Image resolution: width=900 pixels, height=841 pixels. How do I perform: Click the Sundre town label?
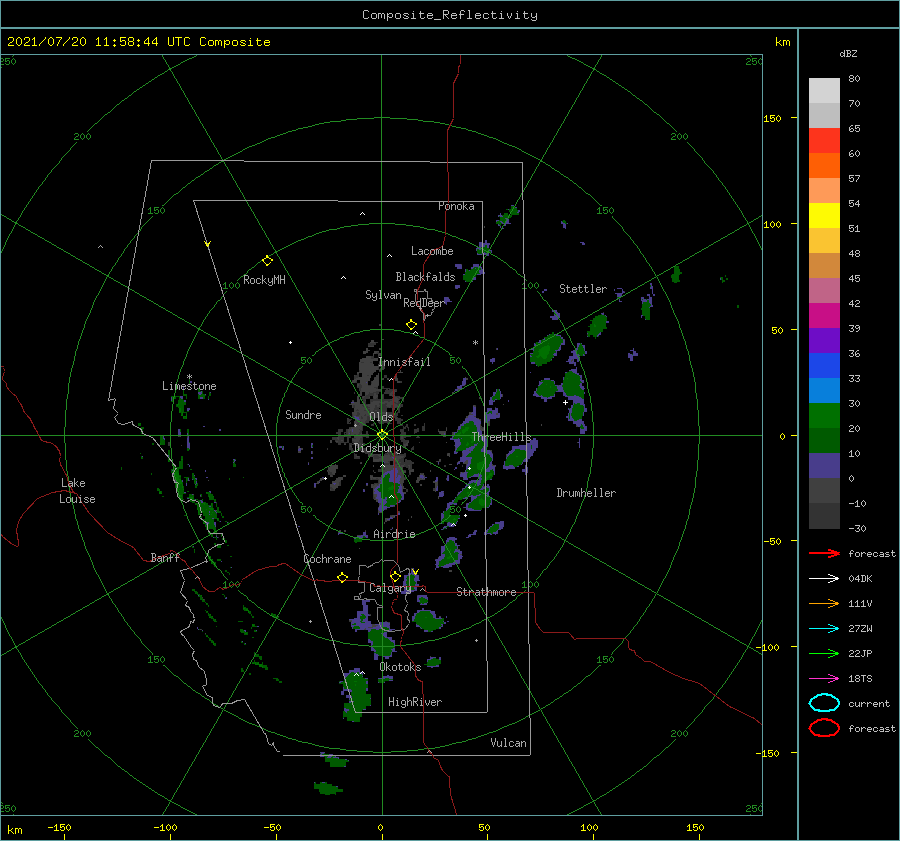pos(303,414)
